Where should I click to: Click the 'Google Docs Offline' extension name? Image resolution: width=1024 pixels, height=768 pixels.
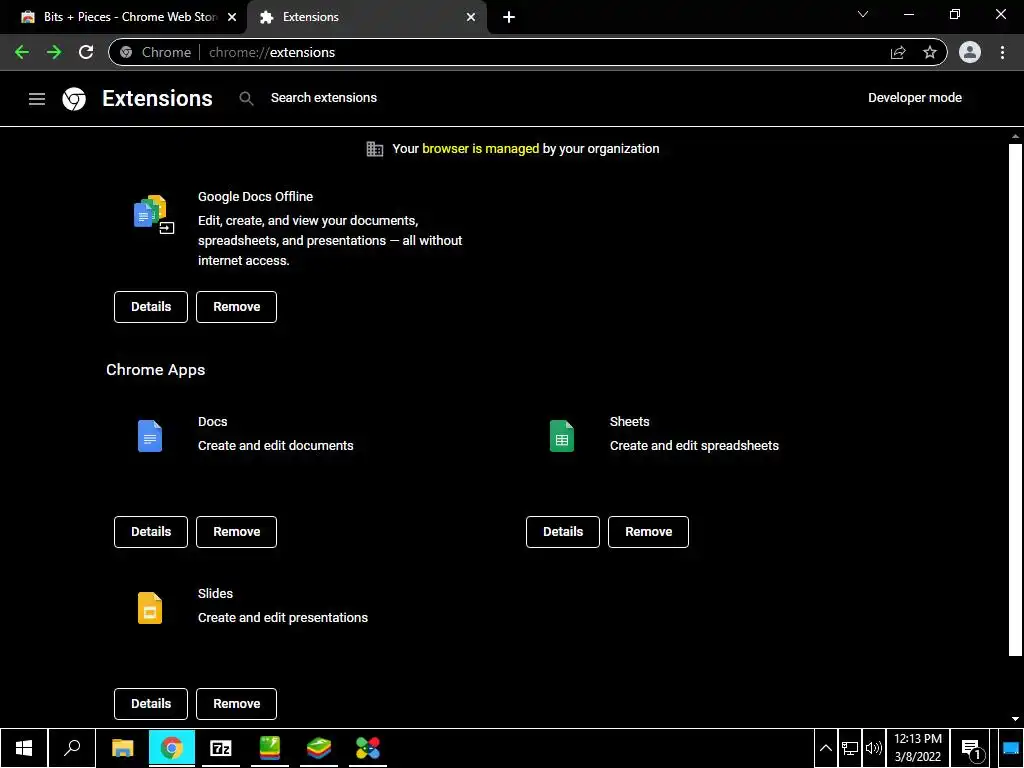[x=255, y=197]
